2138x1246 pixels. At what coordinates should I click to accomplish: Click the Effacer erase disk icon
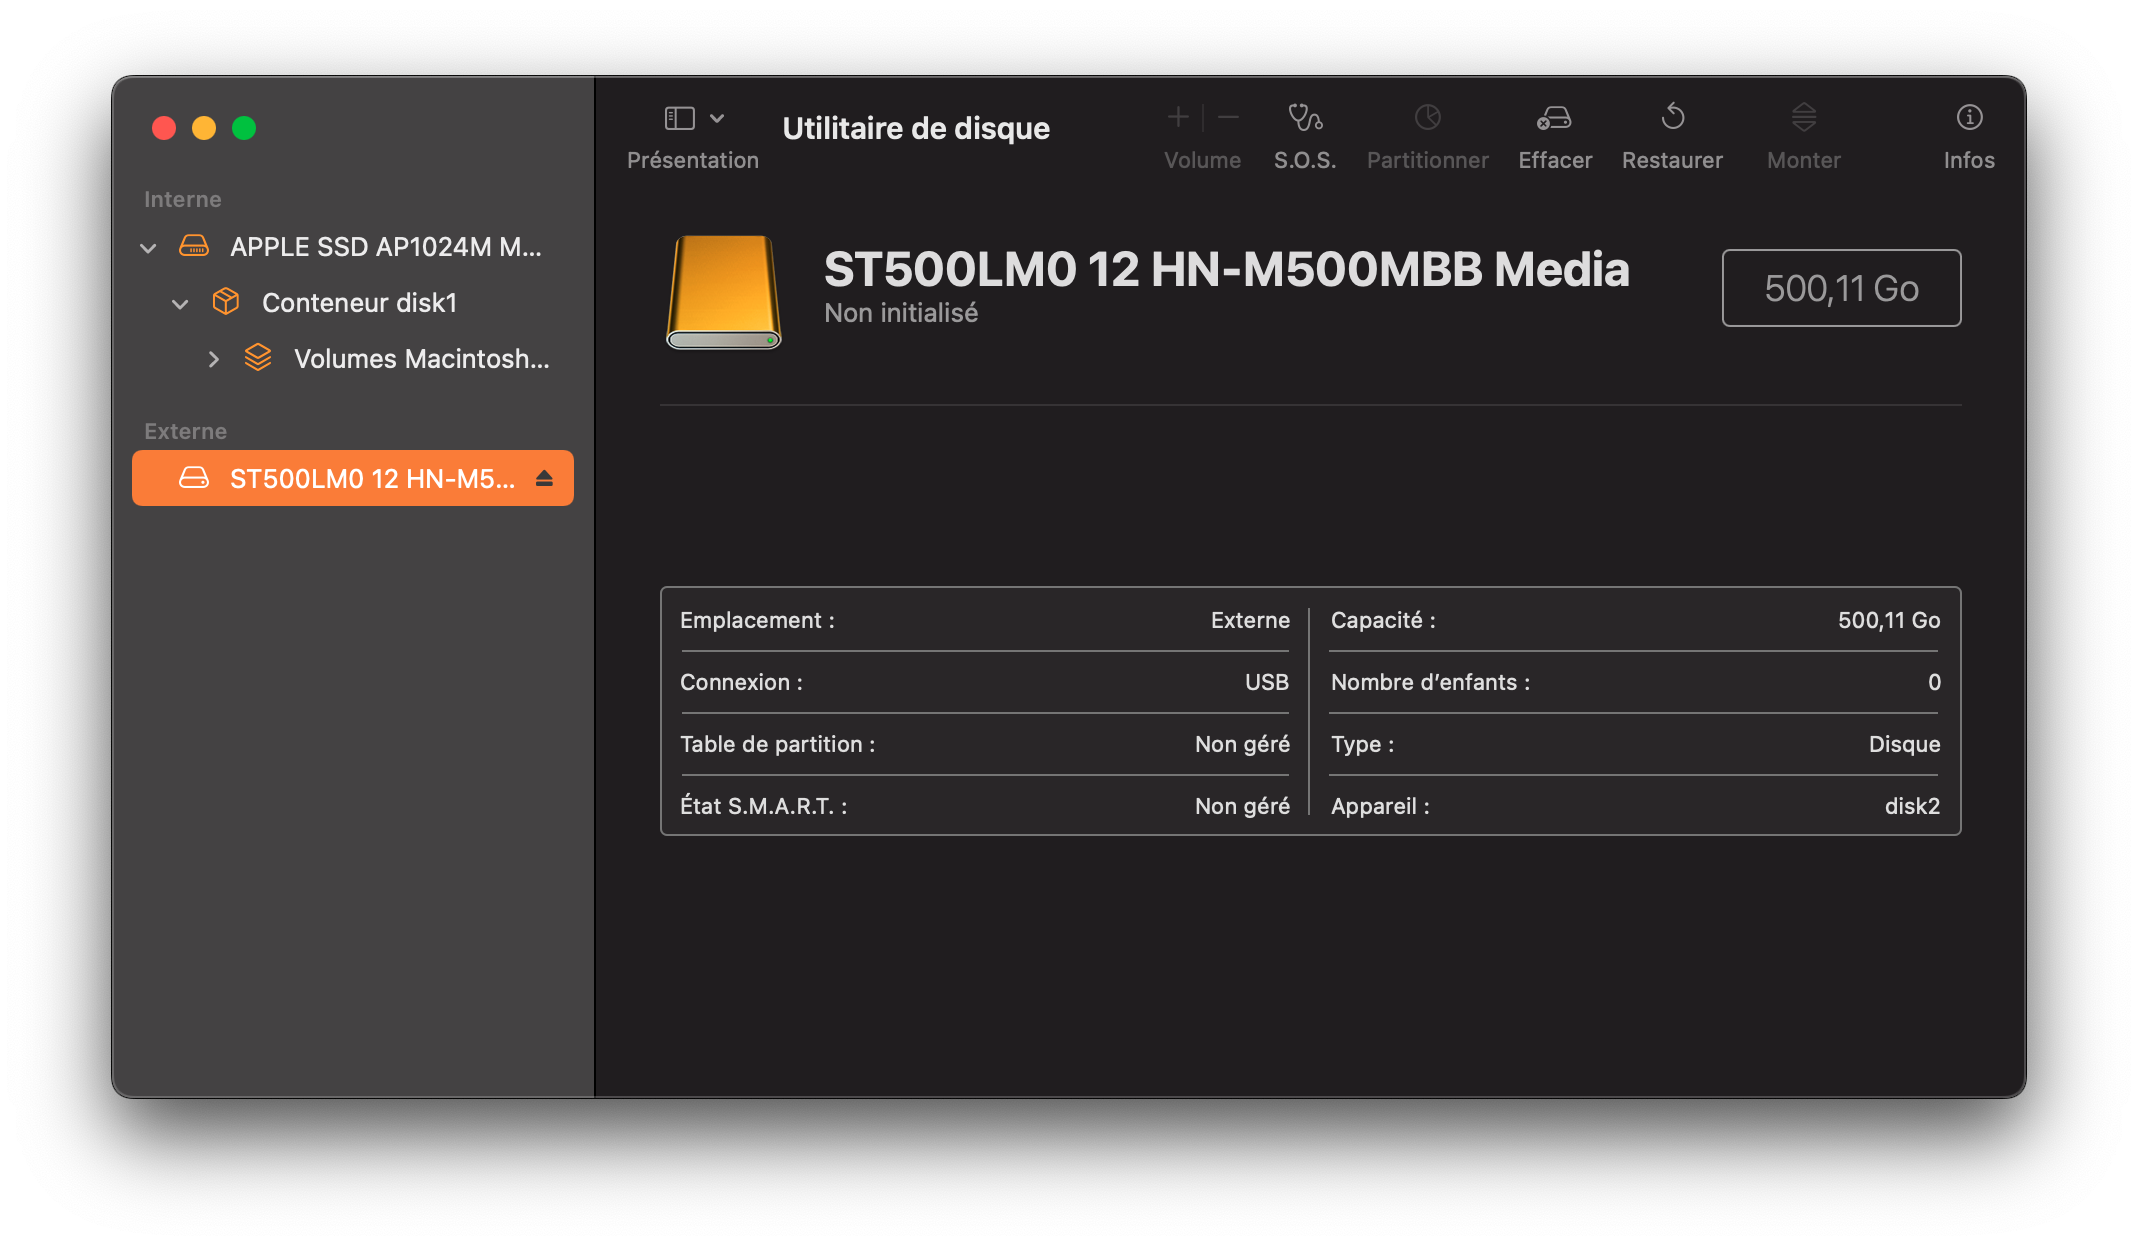(x=1554, y=118)
